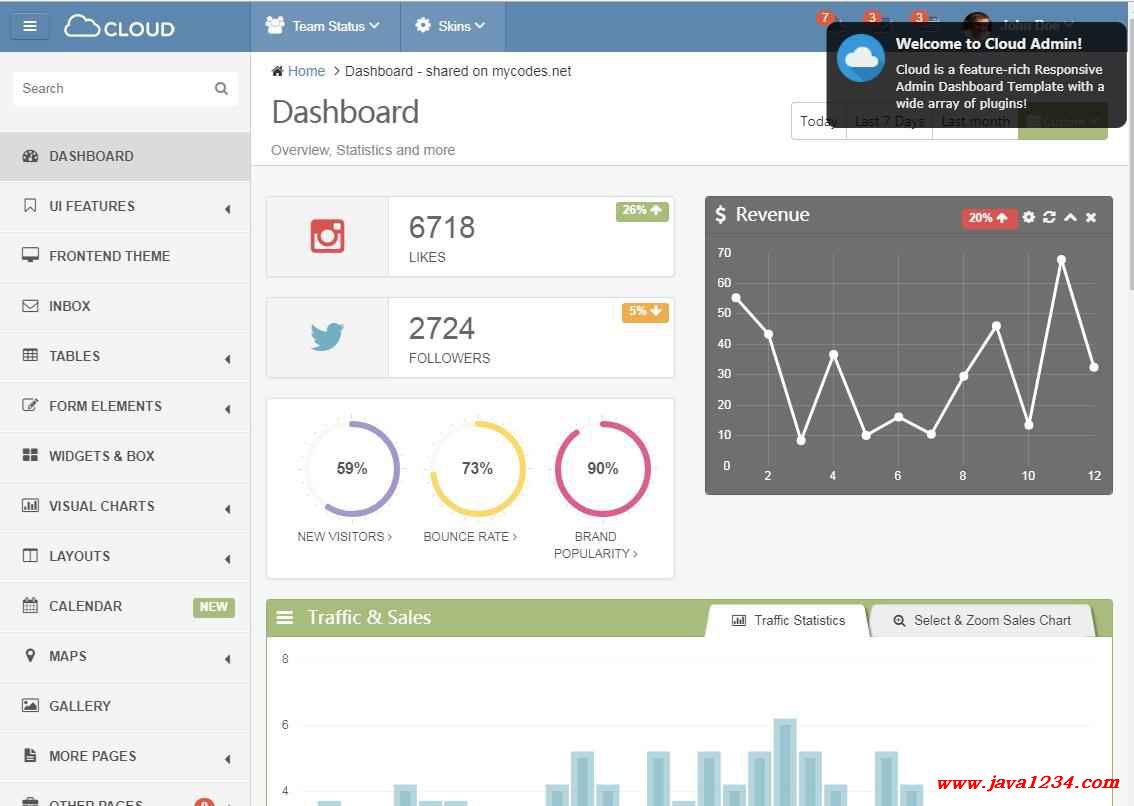Click the Home breadcrumb link

[306, 71]
